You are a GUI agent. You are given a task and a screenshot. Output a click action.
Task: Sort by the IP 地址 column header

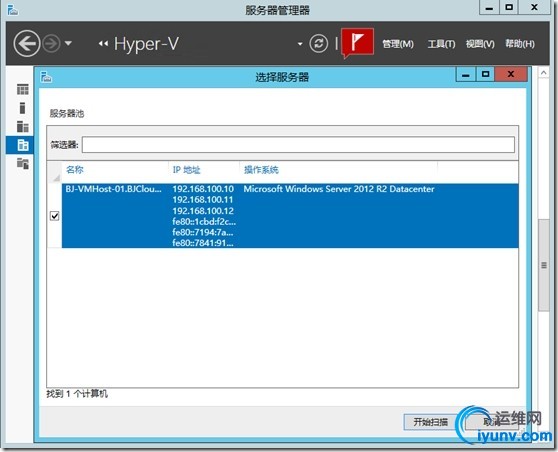click(x=186, y=170)
